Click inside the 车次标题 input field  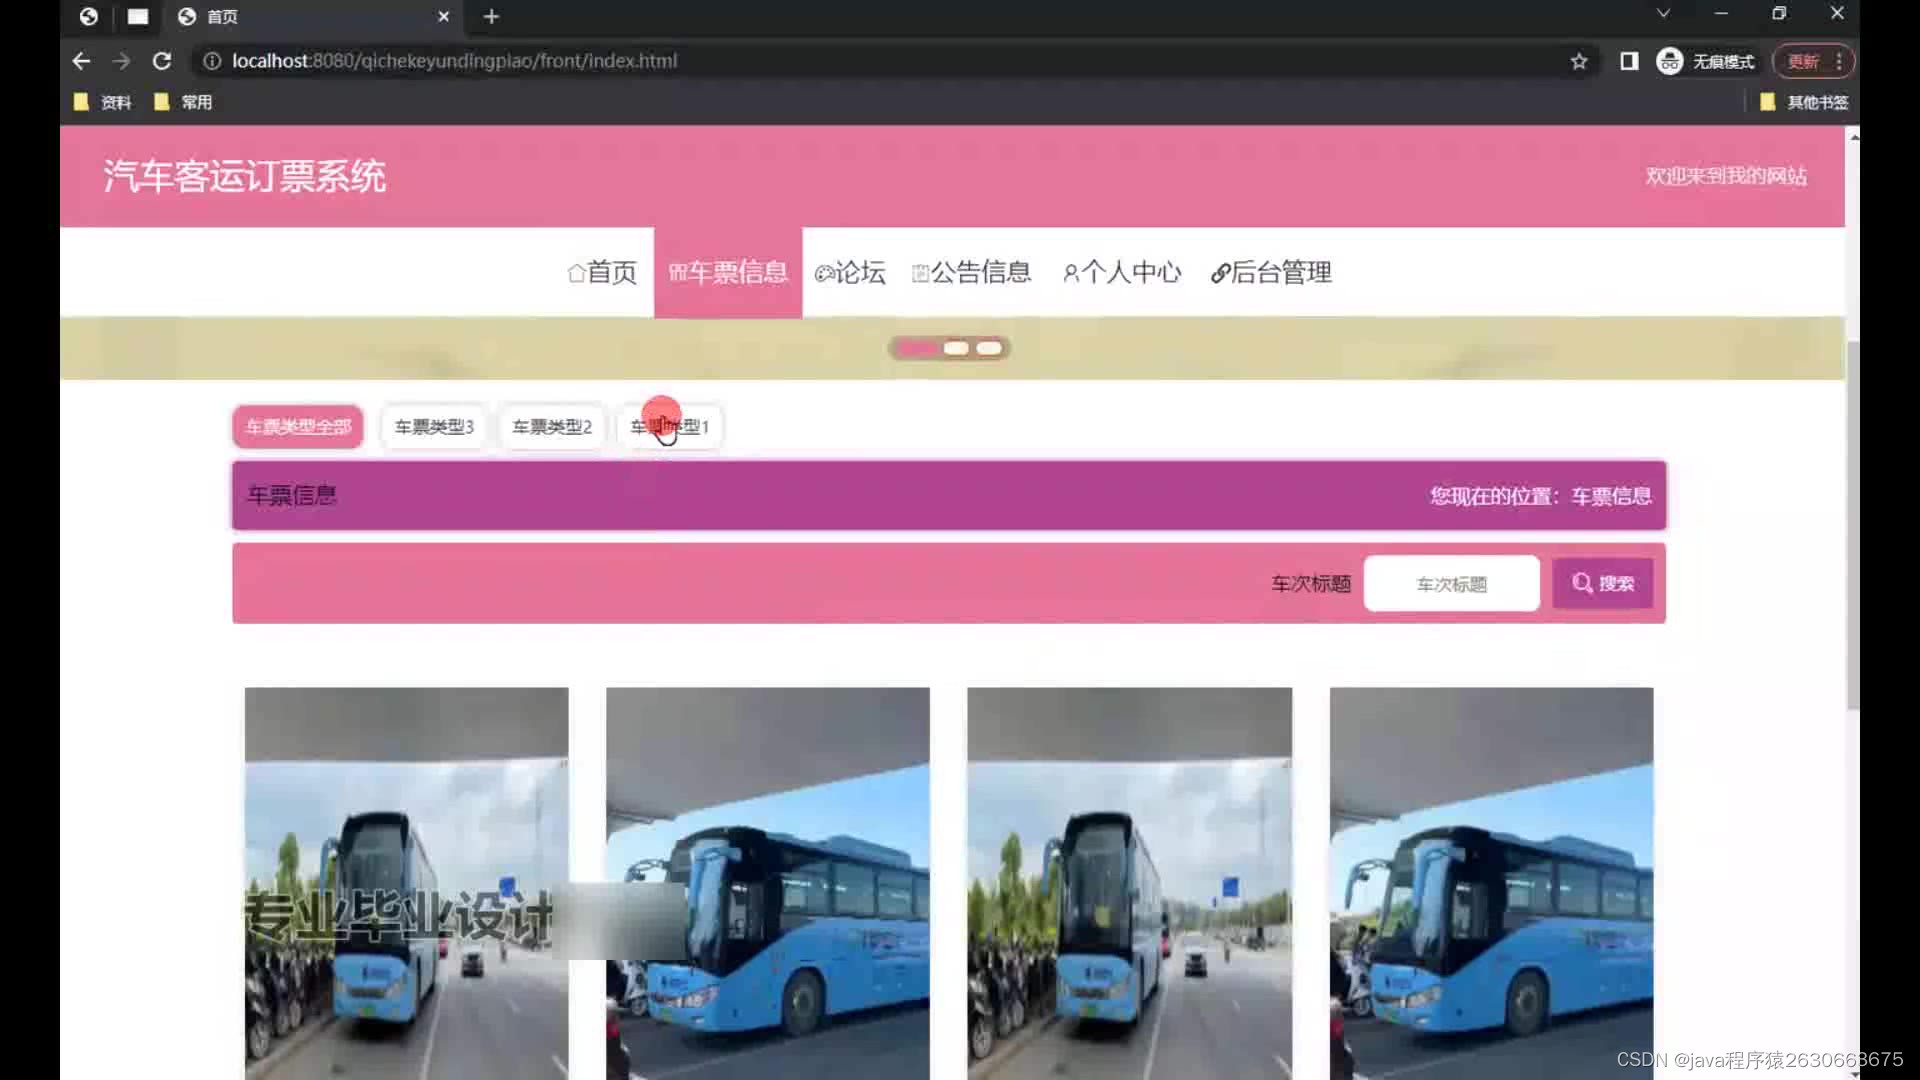point(1451,583)
